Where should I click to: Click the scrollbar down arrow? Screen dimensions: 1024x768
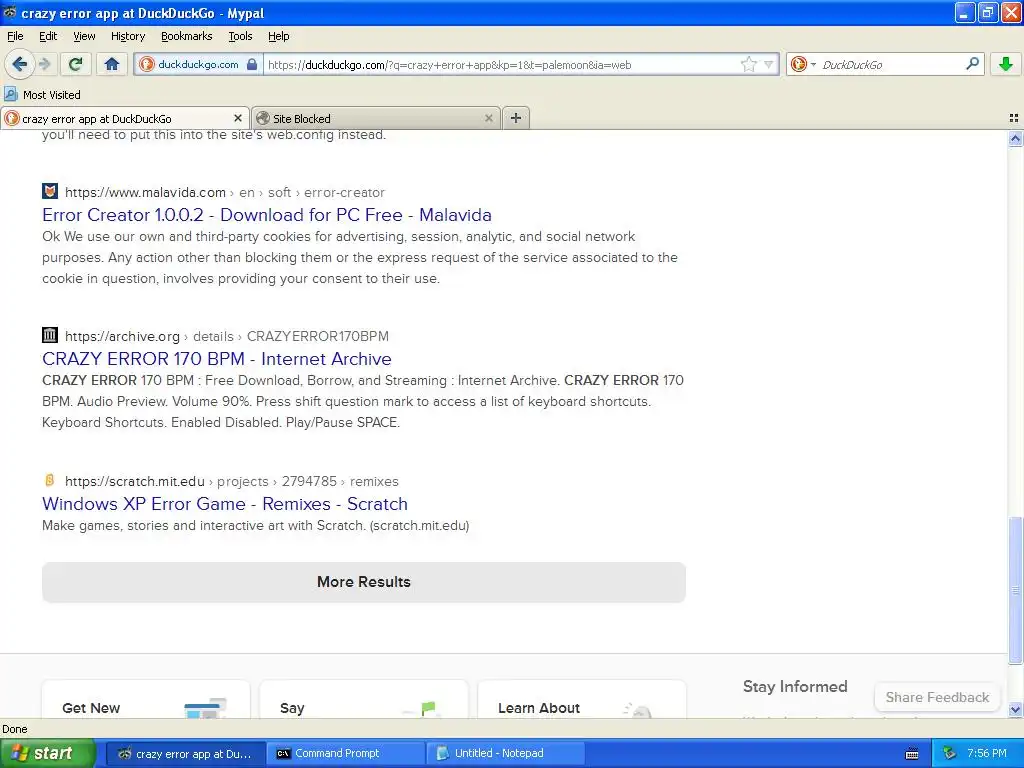pyautogui.click(x=1015, y=709)
